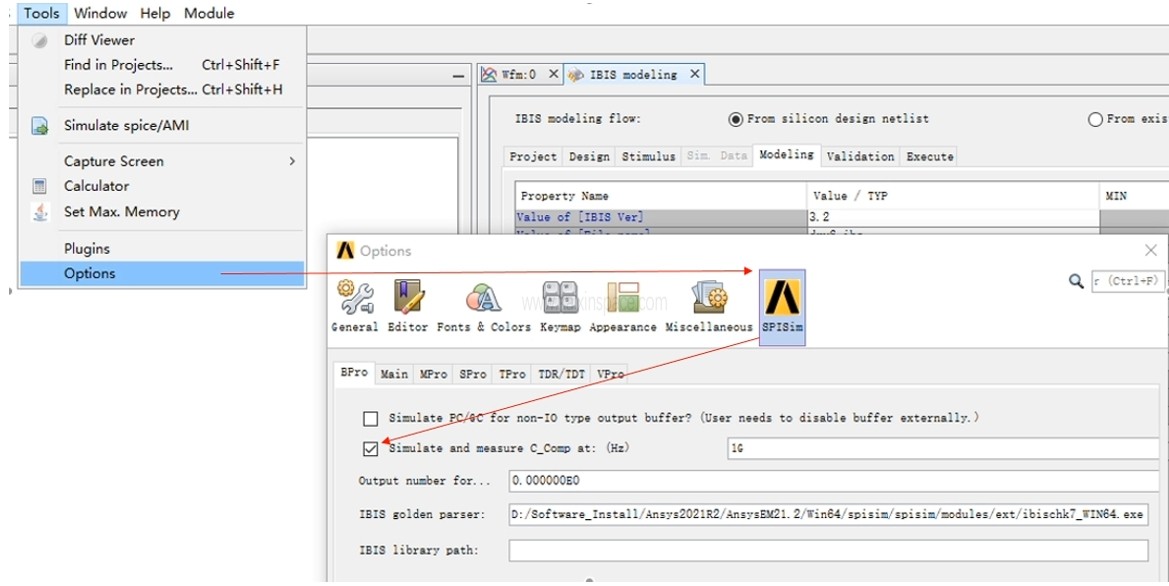The width and height of the screenshot is (1169, 586).
Task: Enable Simulate PC/GC for non-IO checkbox
Action: pyautogui.click(x=371, y=418)
